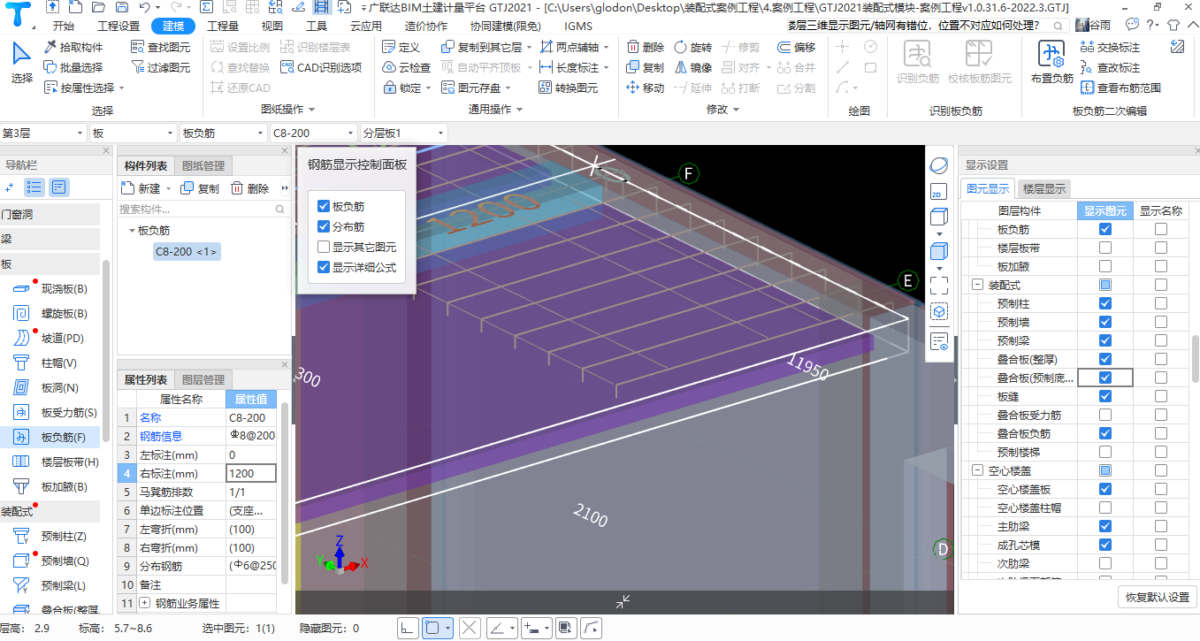Select C8-200 <1> in component tree
Viewport: 1200px width, 641px height.
(x=186, y=251)
